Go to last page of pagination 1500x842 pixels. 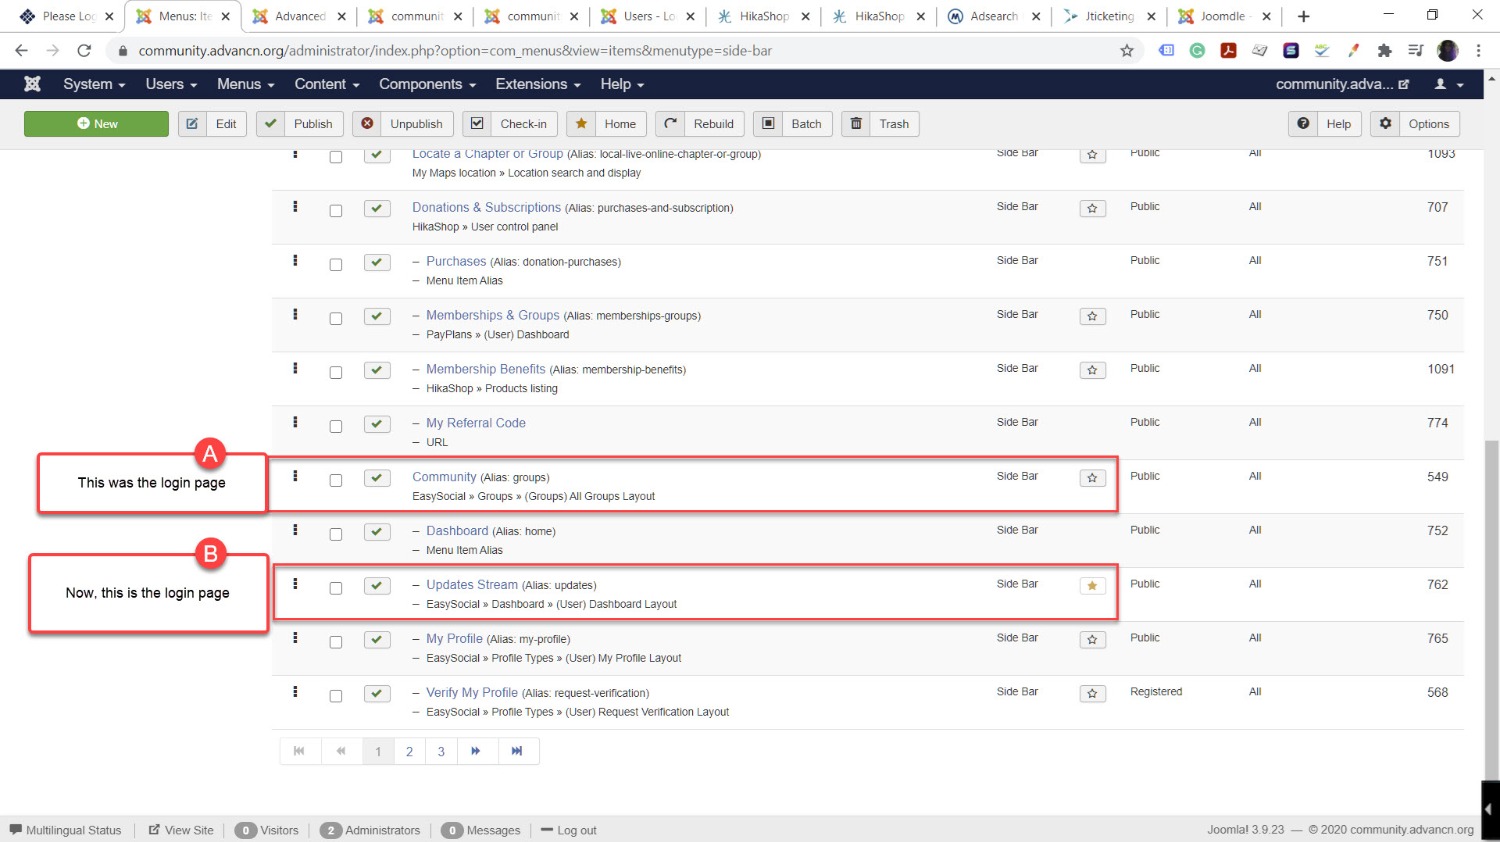pos(517,751)
